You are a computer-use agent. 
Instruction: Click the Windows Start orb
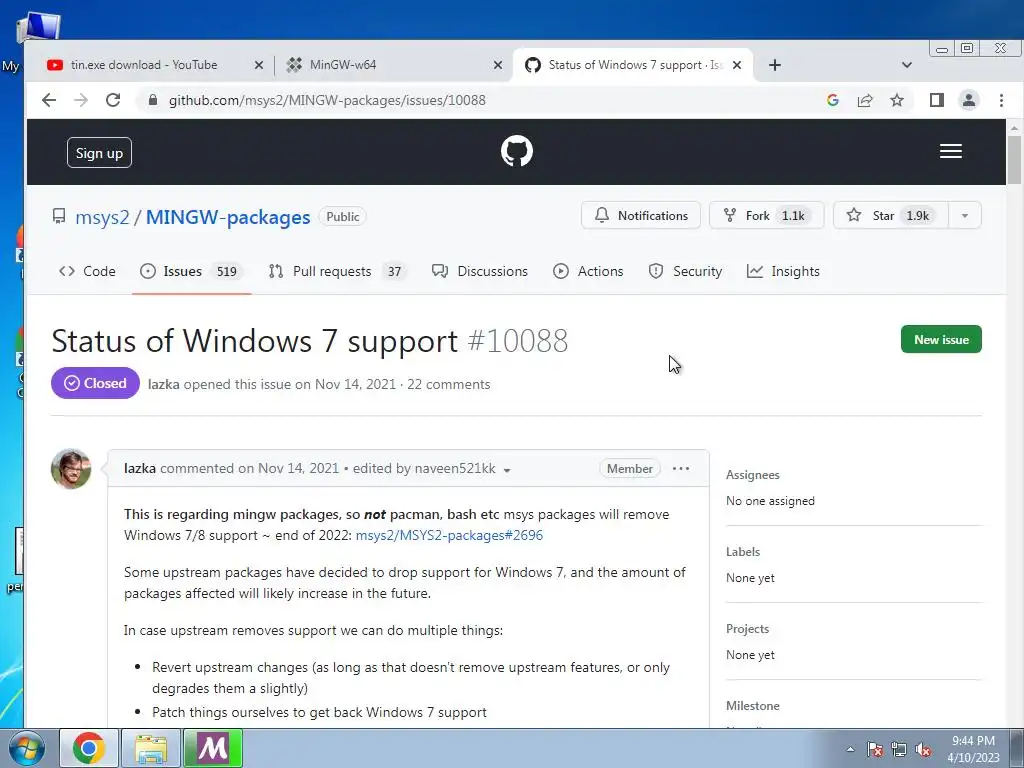pyautogui.click(x=27, y=748)
